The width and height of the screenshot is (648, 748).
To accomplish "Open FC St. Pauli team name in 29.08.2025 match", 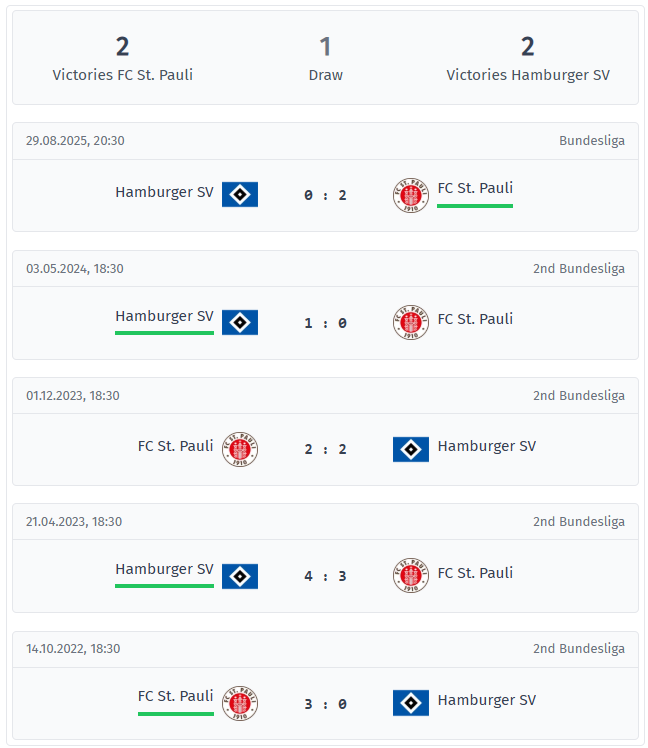I will click(475, 188).
